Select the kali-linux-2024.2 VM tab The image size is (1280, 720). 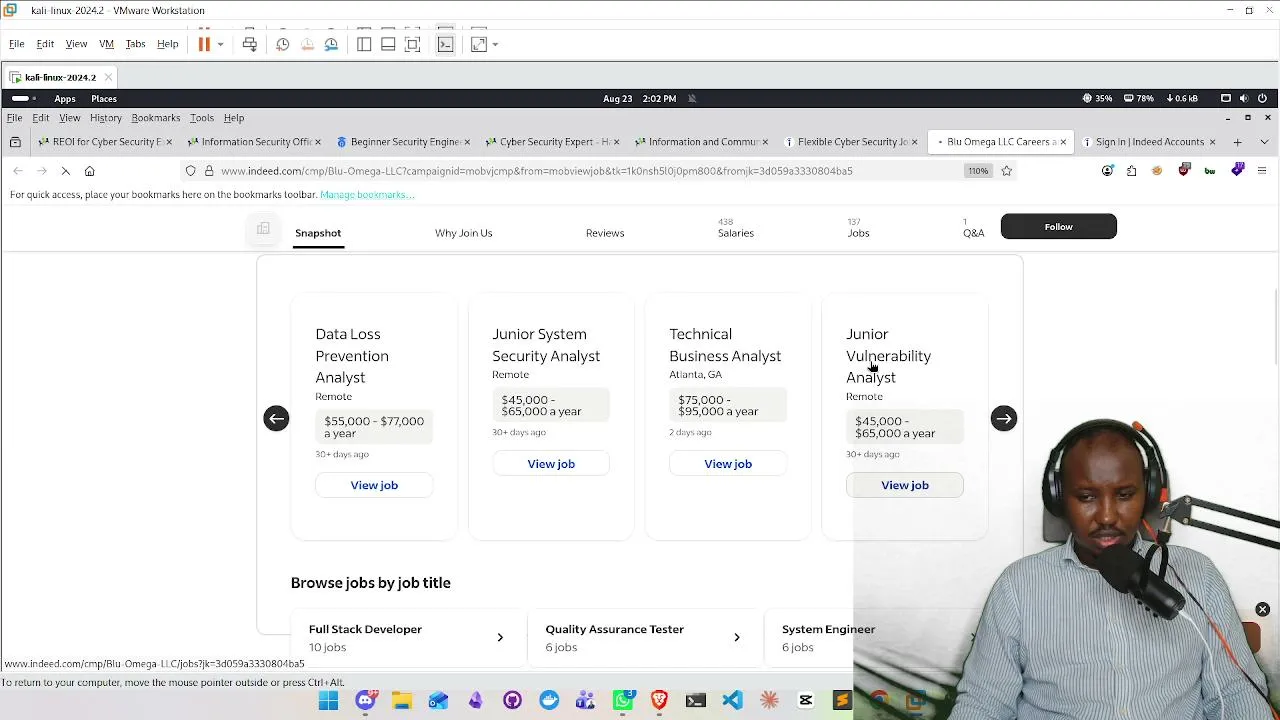click(60, 77)
